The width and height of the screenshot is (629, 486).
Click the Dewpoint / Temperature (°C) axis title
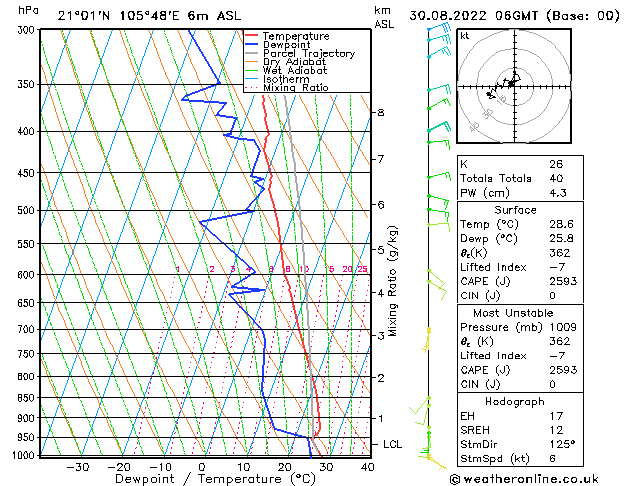pos(215,479)
